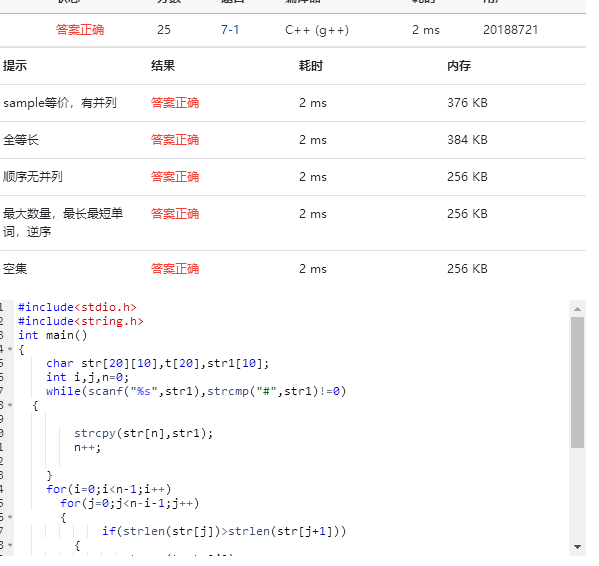The width and height of the screenshot is (599, 566).
Task: Collapse the if block fold arrow
Action: coord(10,545)
